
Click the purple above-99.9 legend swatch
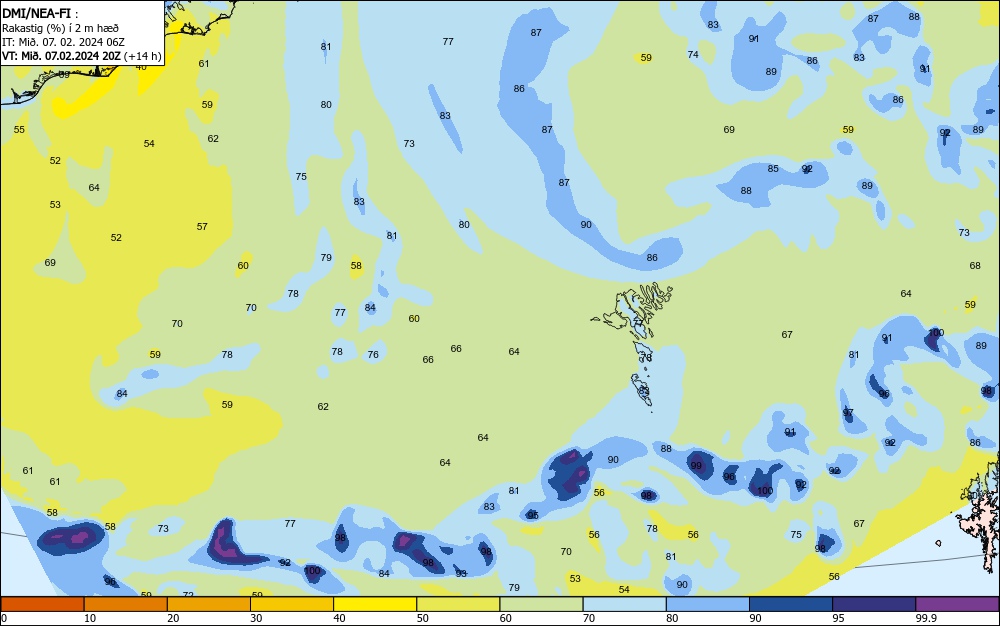coord(957,604)
